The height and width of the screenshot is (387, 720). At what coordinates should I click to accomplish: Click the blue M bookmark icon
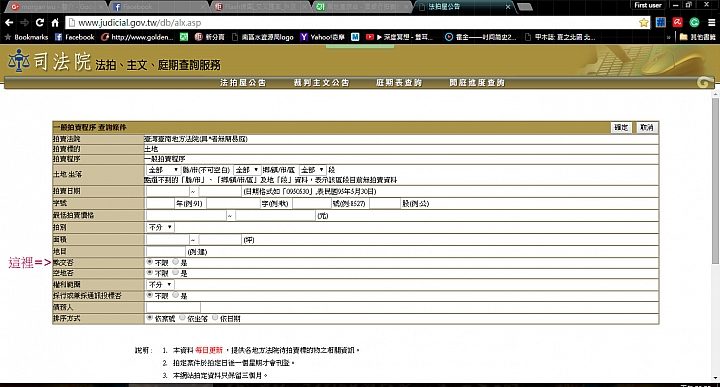click(x=355, y=37)
